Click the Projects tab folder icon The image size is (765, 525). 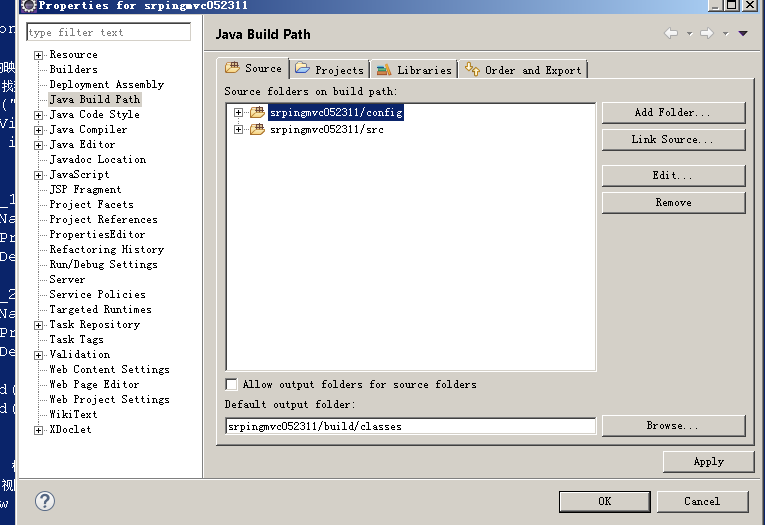pos(302,68)
